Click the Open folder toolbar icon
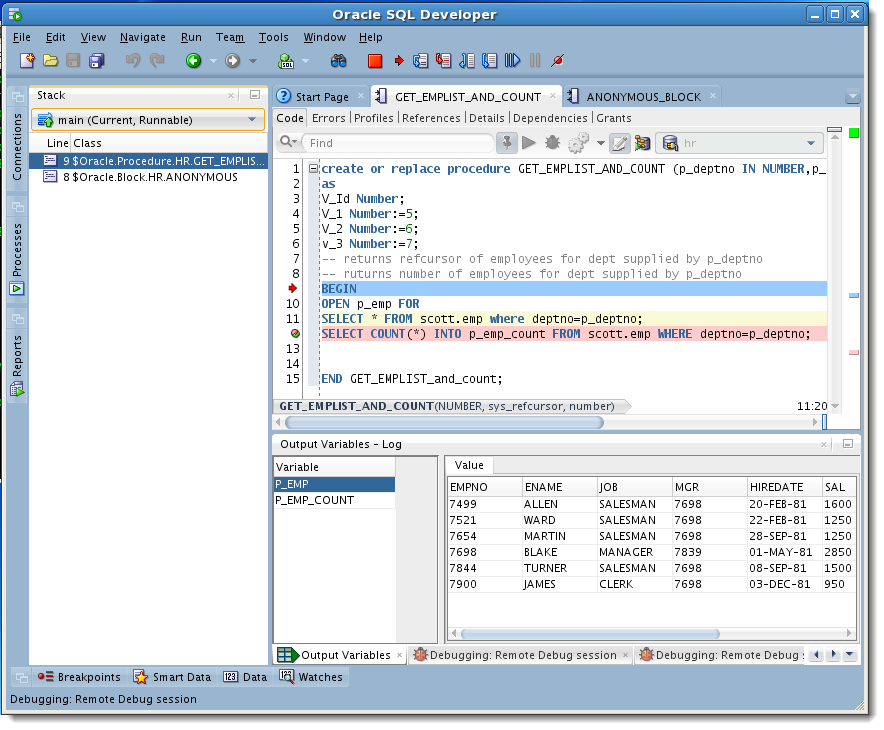Viewport: 884px width, 730px height. click(50, 61)
